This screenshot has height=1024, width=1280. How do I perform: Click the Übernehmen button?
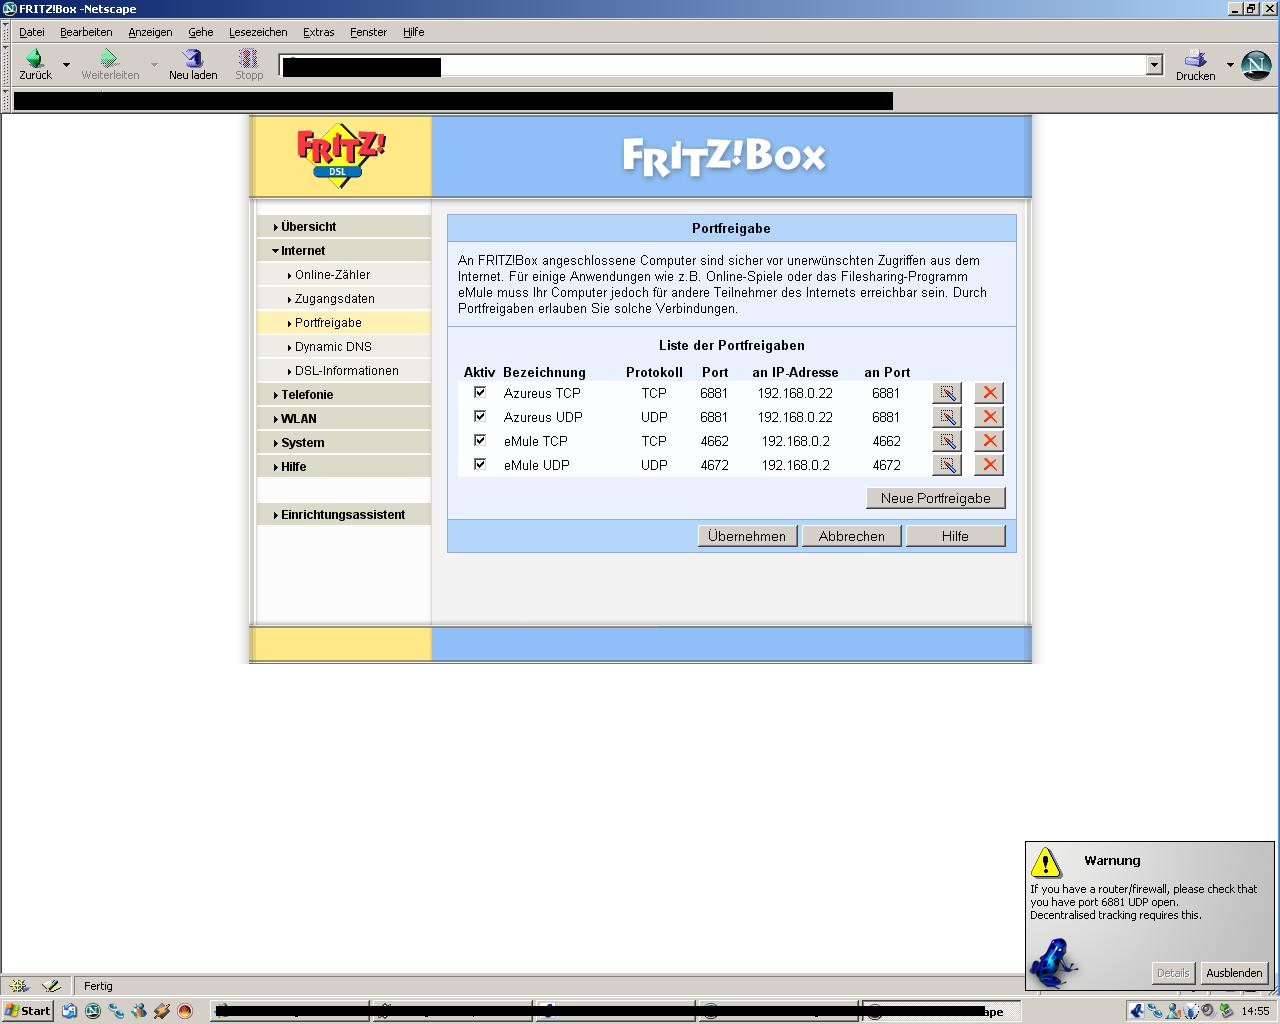coord(747,536)
